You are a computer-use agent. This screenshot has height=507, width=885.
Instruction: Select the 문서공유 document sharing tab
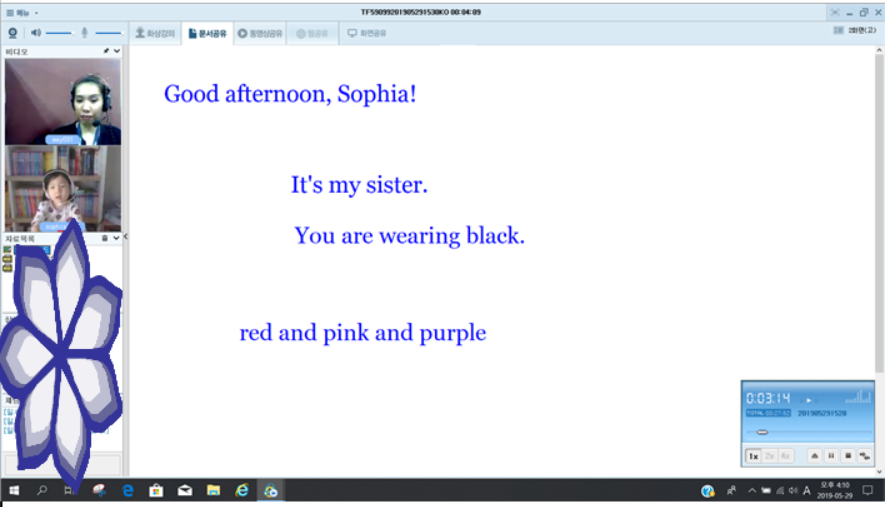[x=207, y=33]
